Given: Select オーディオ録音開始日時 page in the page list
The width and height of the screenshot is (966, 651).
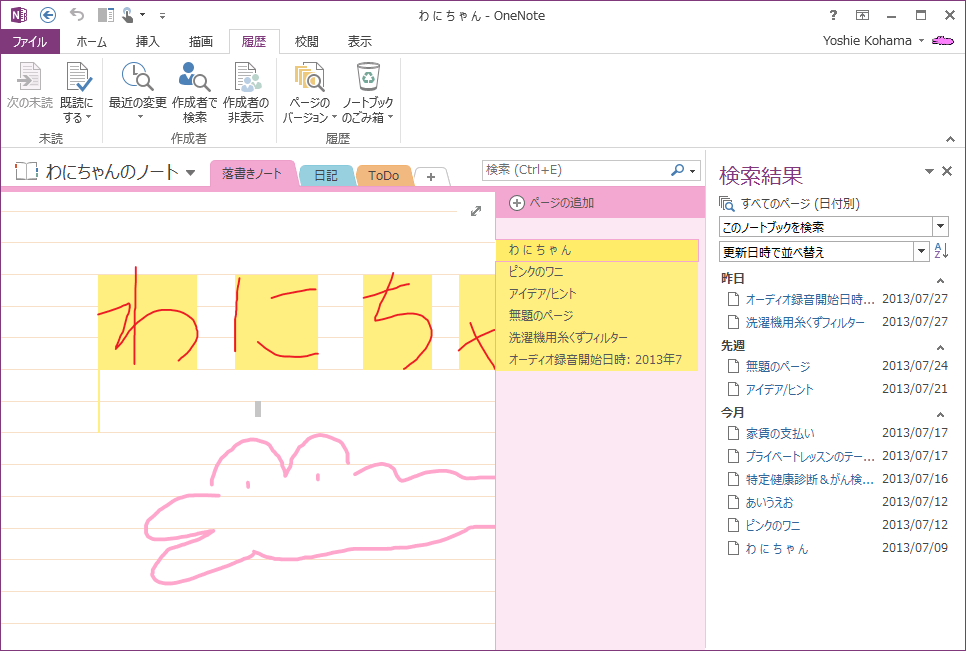Looking at the screenshot, I should [x=597, y=360].
